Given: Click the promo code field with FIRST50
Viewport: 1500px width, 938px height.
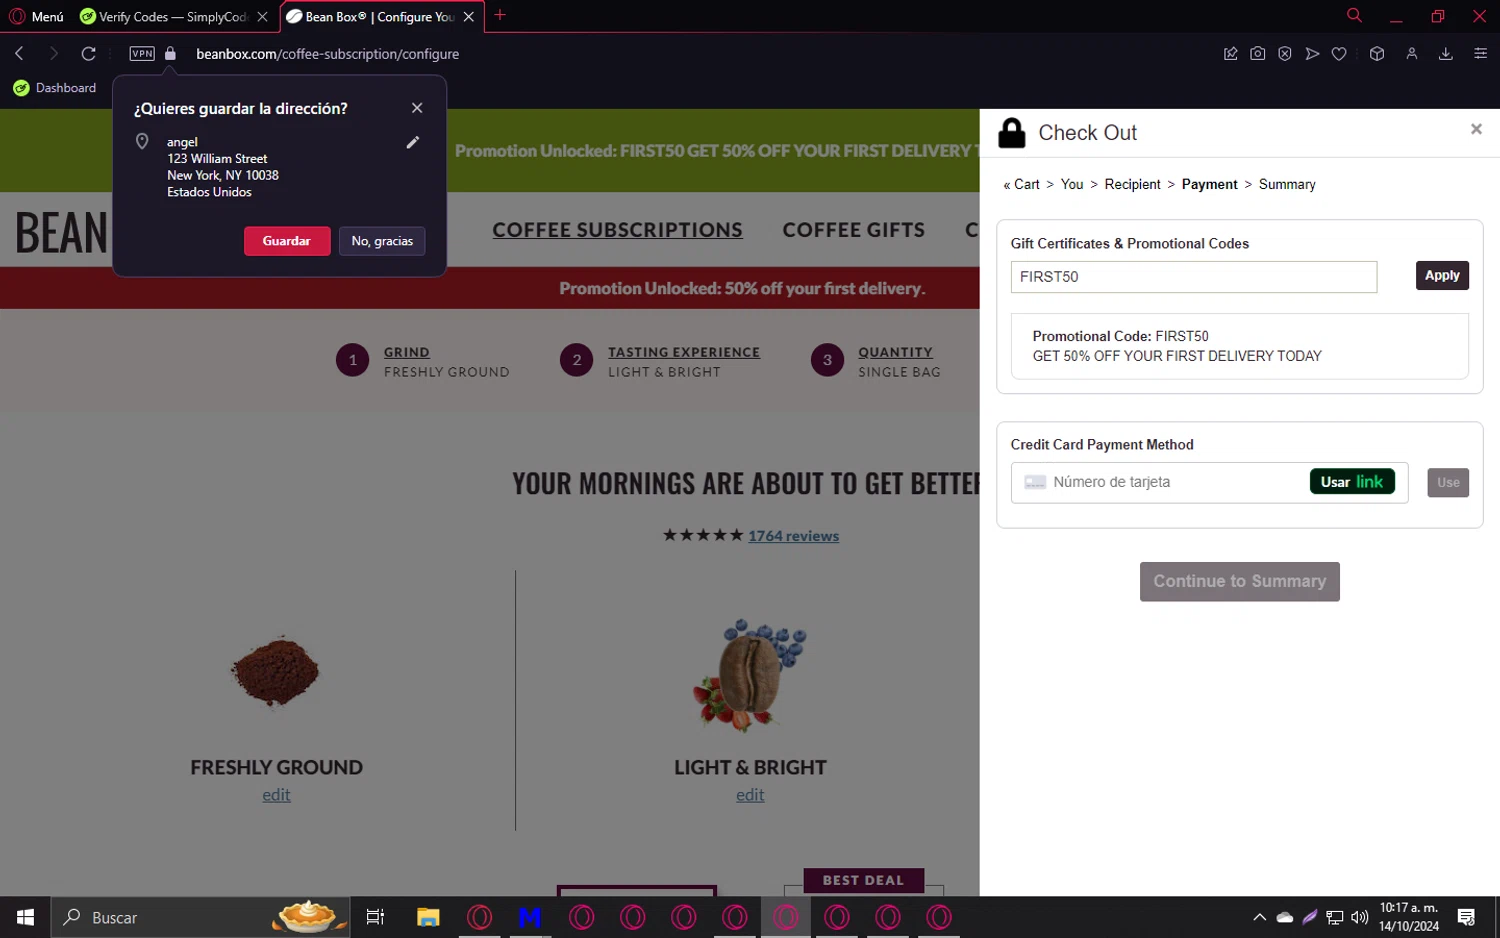Looking at the screenshot, I should (1193, 277).
